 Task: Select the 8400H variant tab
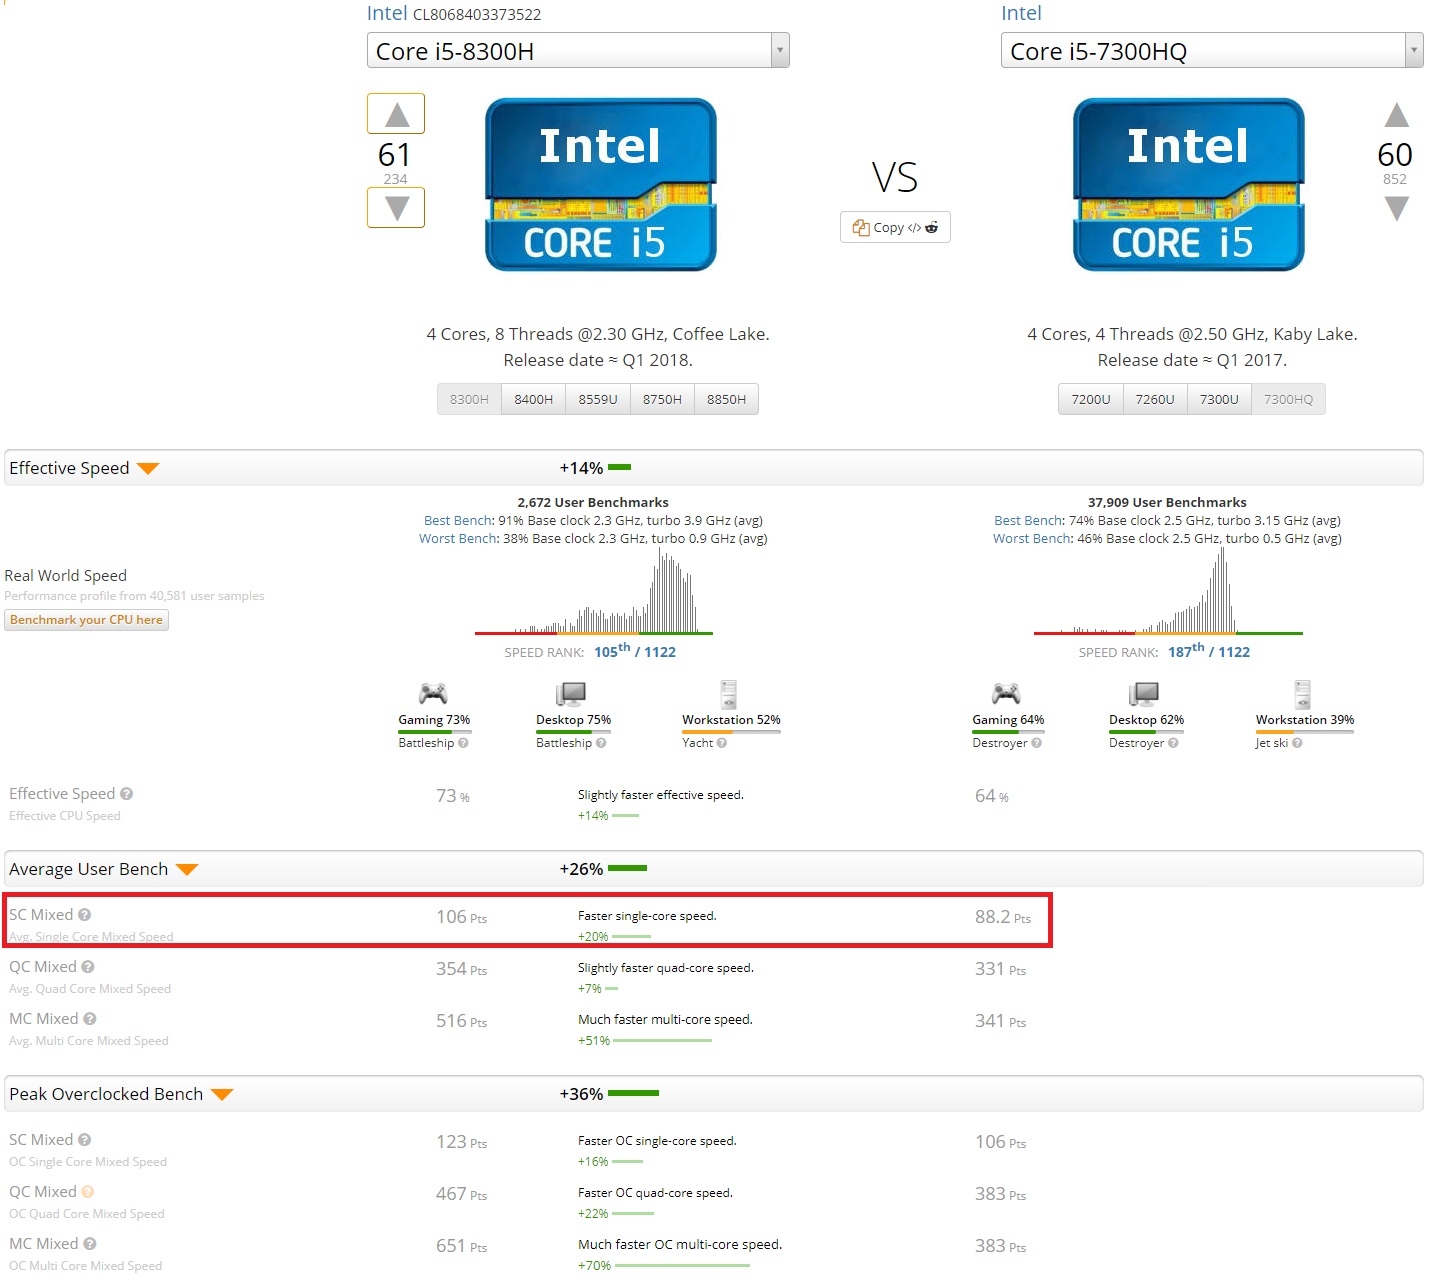[534, 399]
